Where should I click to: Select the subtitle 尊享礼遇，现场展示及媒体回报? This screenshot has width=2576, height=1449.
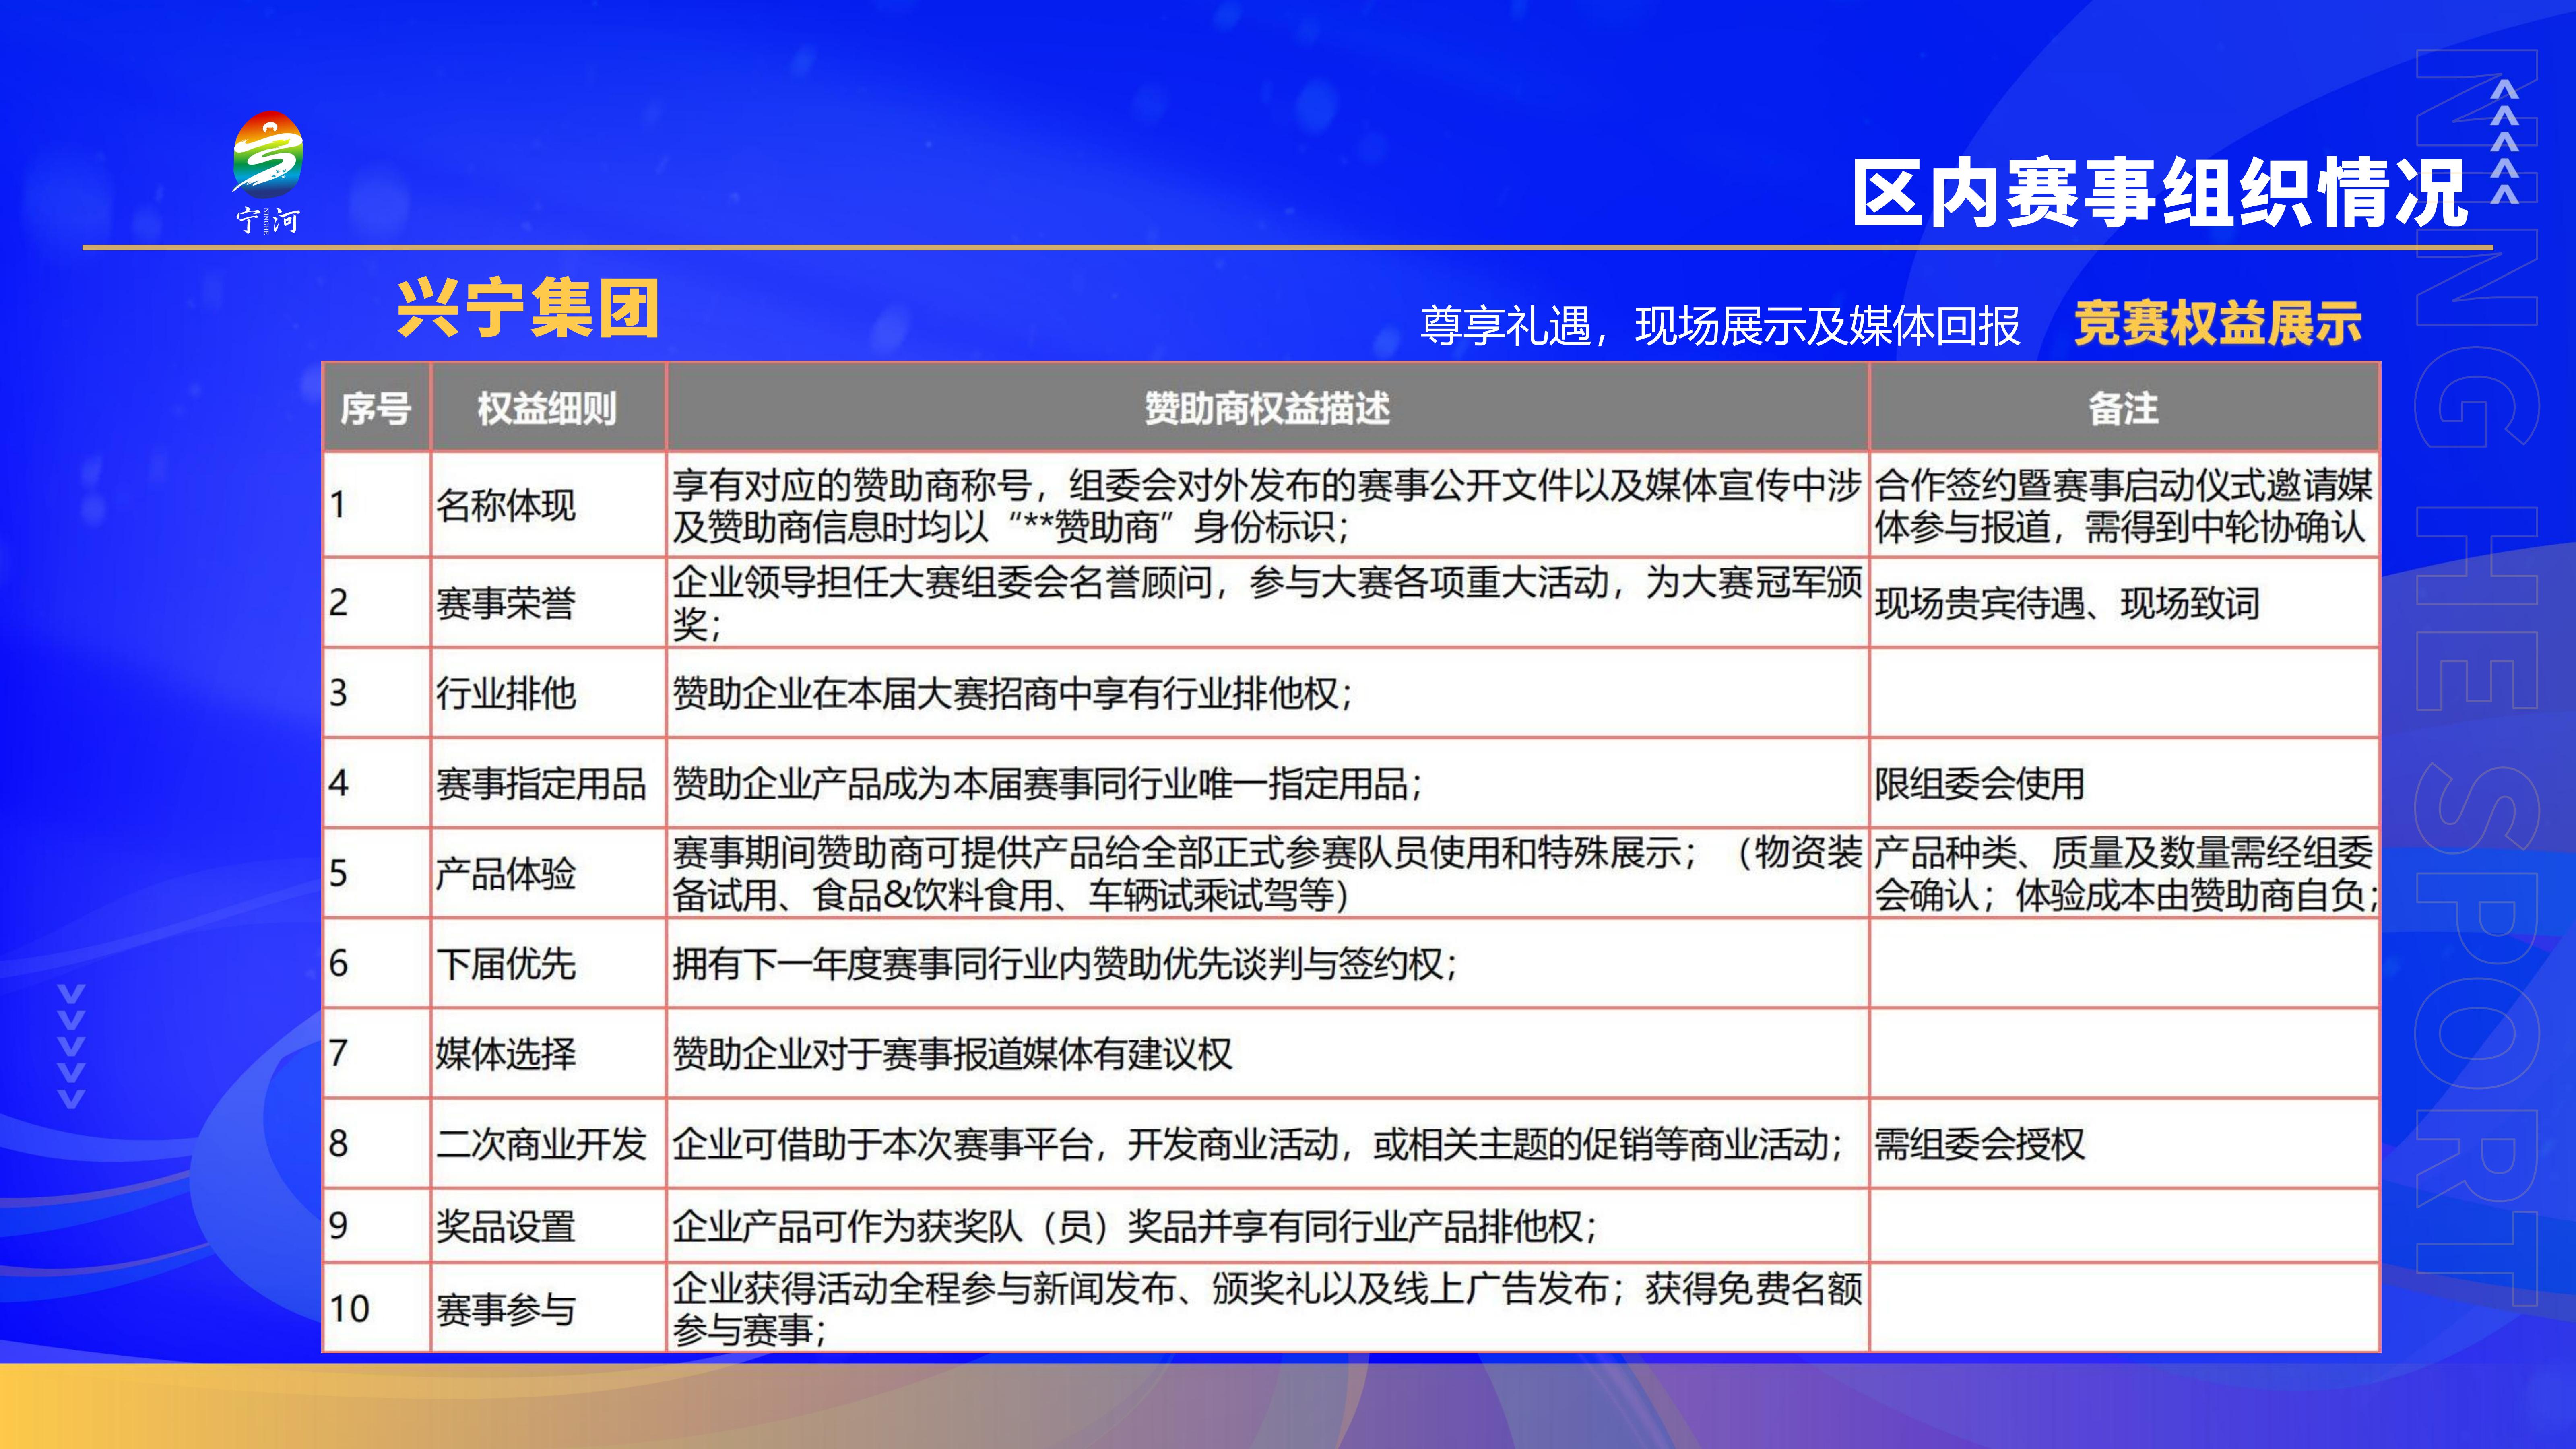(x=1720, y=327)
